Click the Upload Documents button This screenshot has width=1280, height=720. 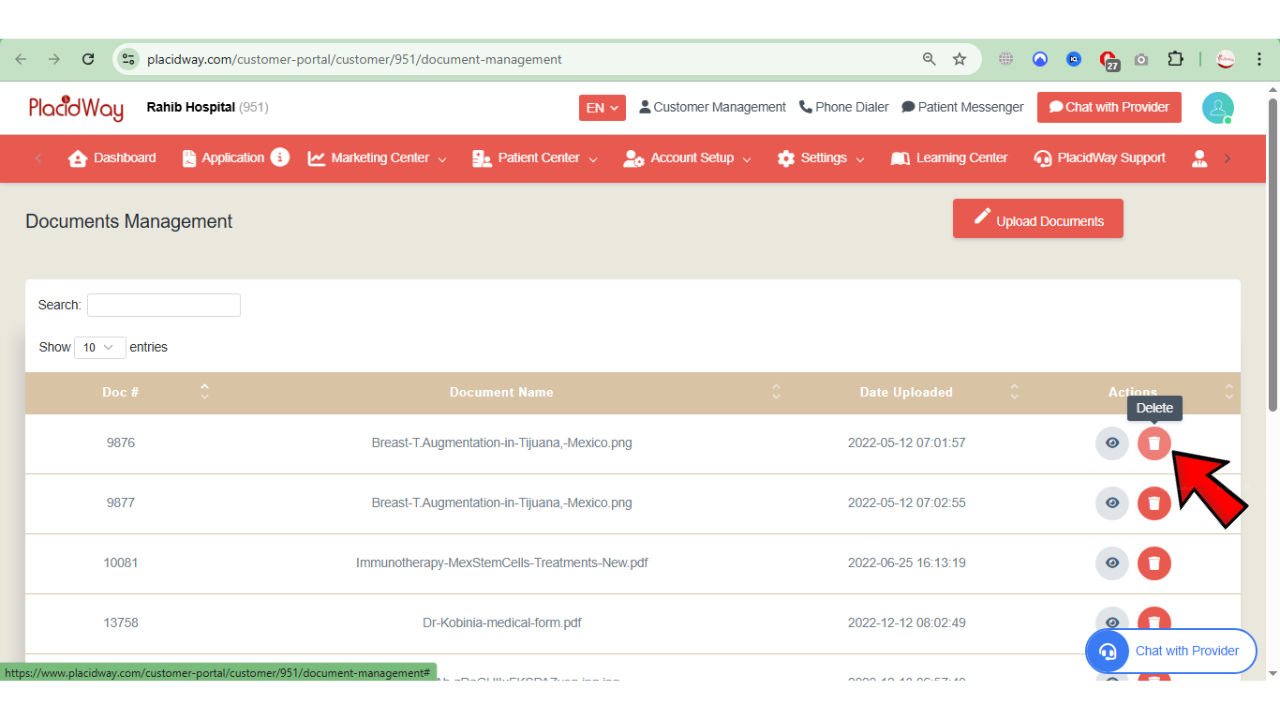pyautogui.click(x=1037, y=220)
